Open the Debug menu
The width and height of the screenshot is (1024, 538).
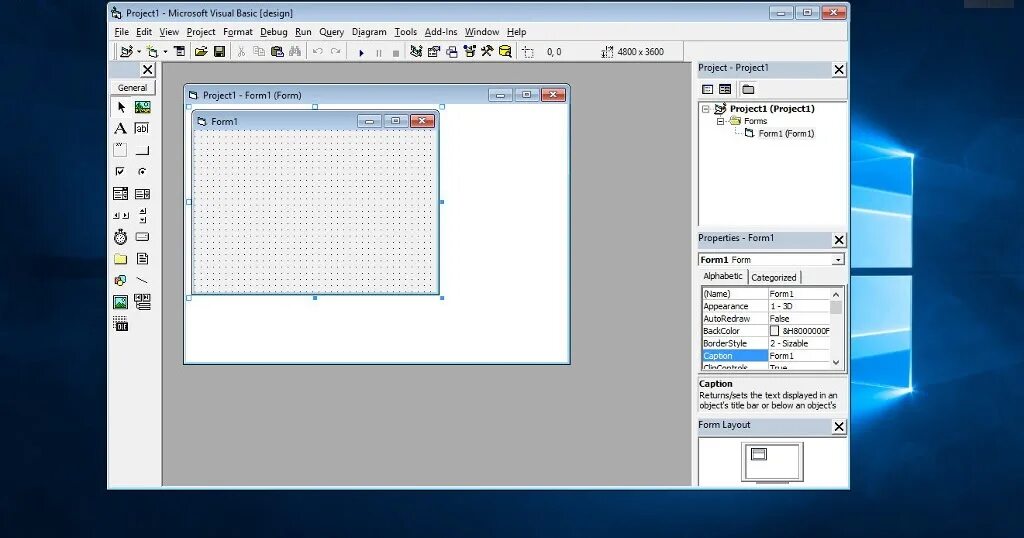pos(274,31)
